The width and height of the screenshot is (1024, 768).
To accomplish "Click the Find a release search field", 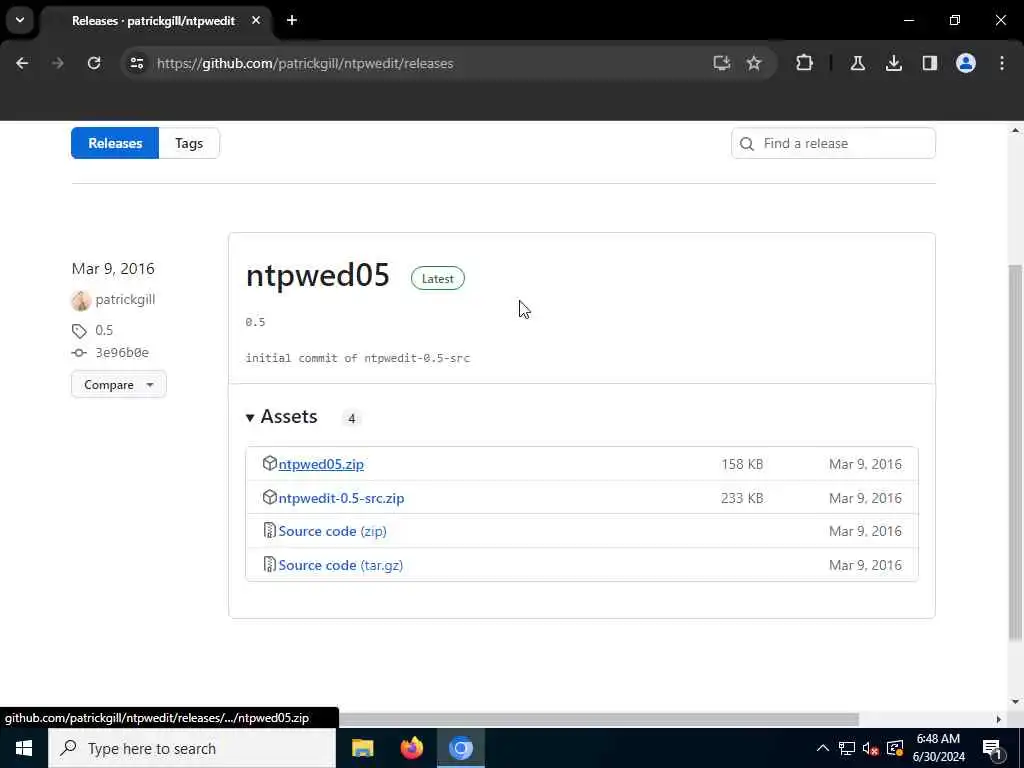I will pos(833,143).
